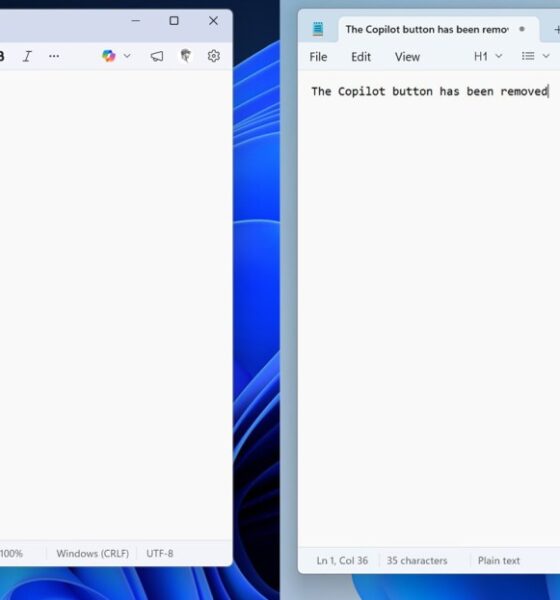Open the File menu in right Notepad
Screen dimensions: 560x600
(318, 57)
